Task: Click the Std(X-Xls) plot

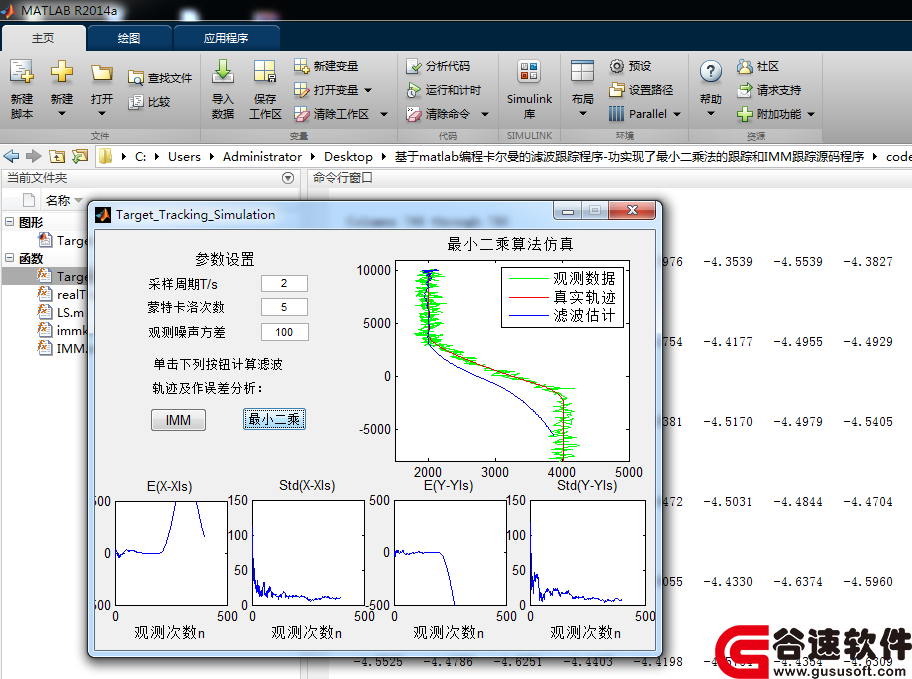Action: click(x=308, y=553)
